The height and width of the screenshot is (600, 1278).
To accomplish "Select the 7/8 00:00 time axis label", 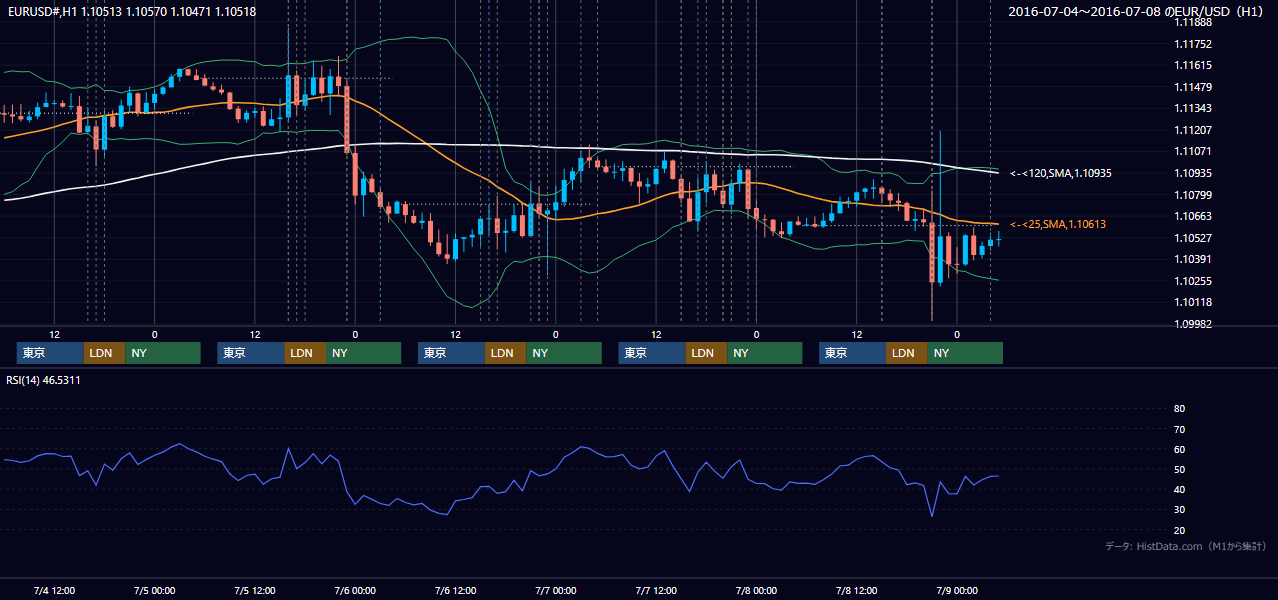I will (x=756, y=590).
